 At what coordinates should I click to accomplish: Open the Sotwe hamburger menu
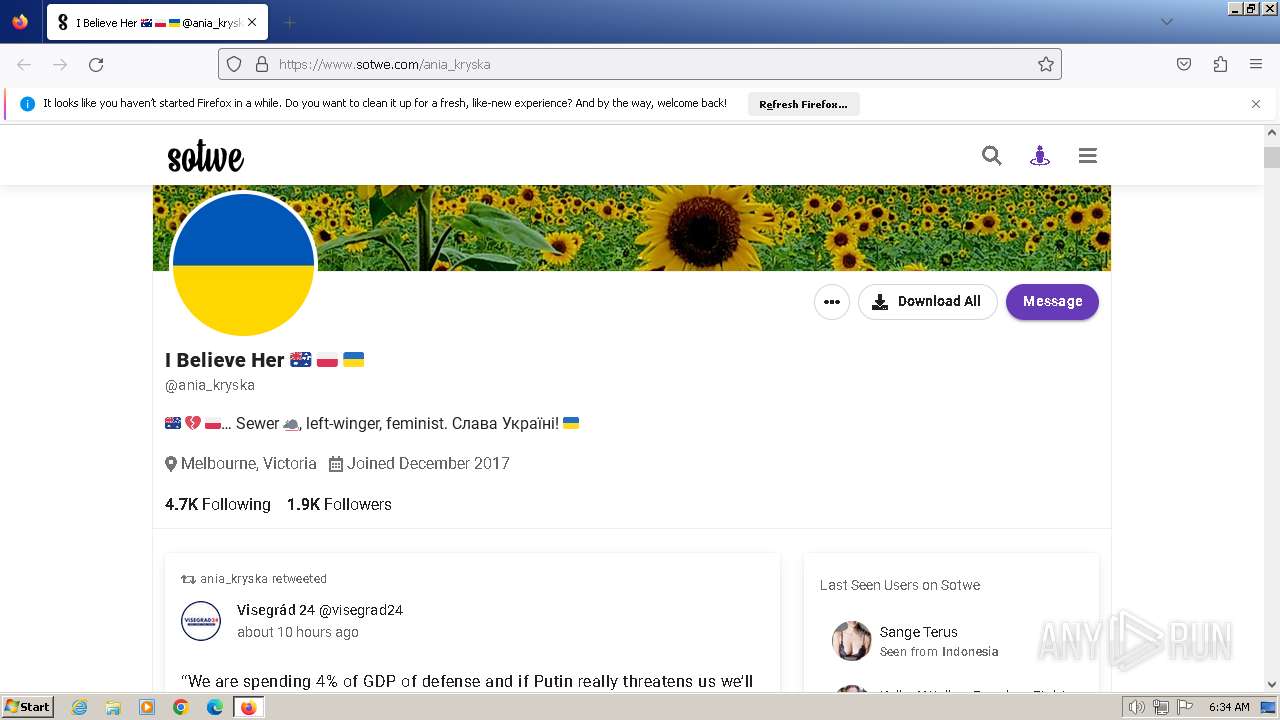tap(1088, 155)
